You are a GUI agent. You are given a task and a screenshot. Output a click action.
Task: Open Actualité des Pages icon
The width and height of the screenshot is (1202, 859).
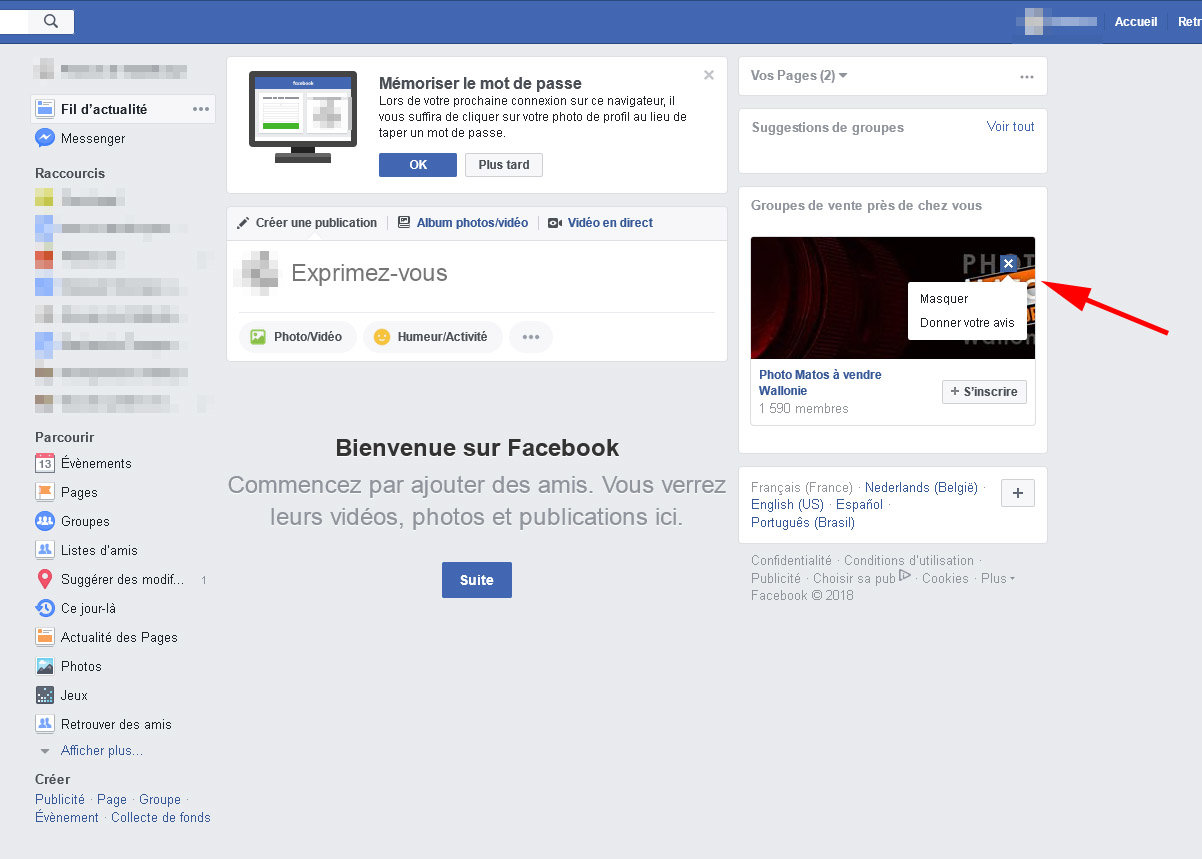[44, 637]
